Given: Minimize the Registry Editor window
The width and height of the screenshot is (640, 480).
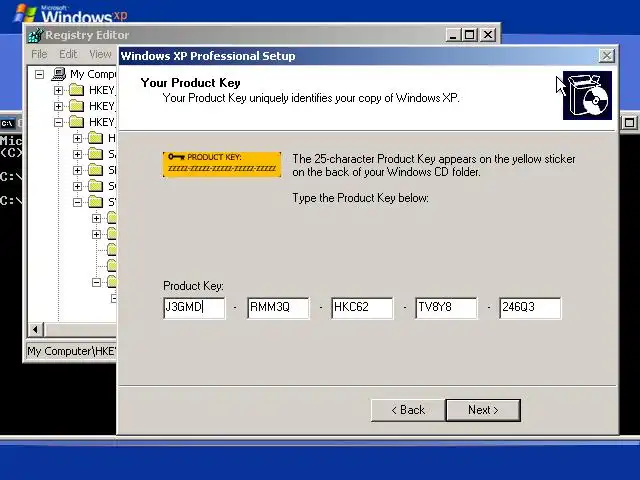Looking at the screenshot, I should click(453, 35).
